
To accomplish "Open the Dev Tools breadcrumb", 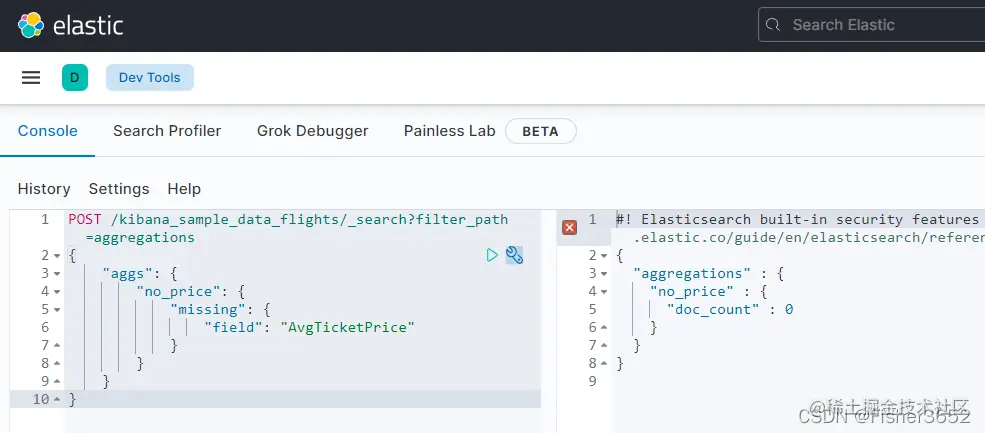I will 150,77.
